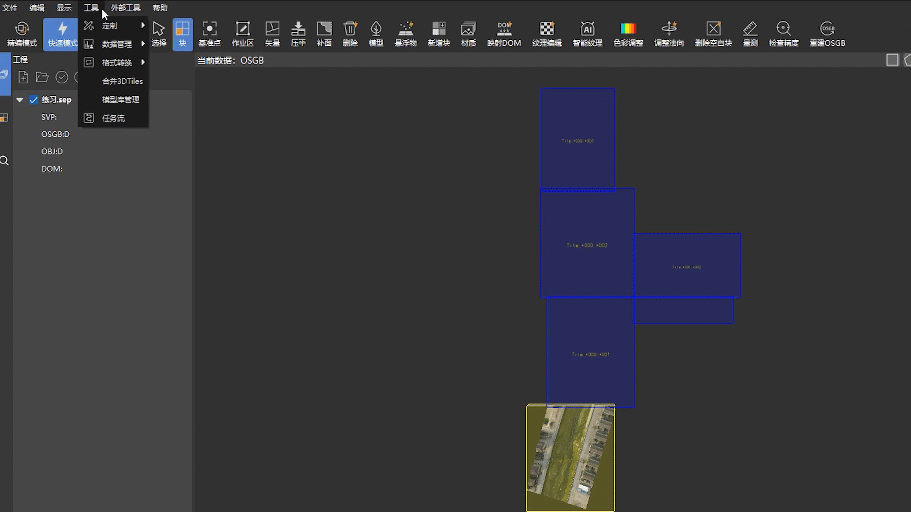Expand the 数据管理 submenu
This screenshot has width=911, height=512.
pos(116,44)
